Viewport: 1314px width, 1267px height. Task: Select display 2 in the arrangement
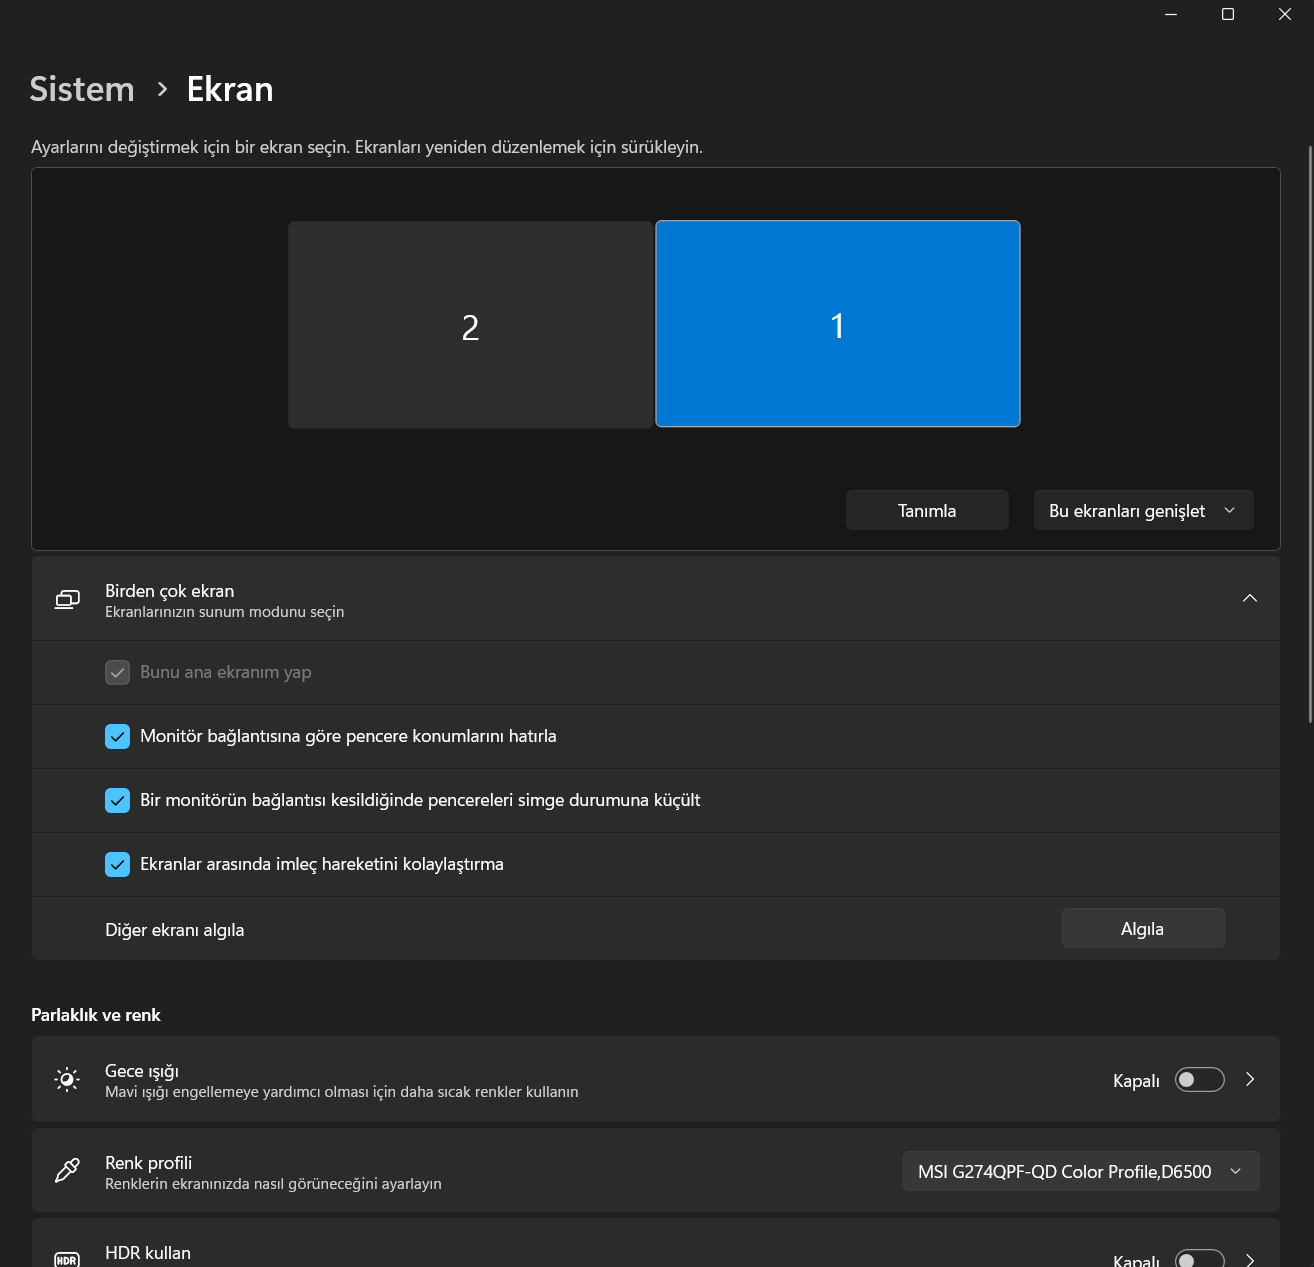(470, 325)
